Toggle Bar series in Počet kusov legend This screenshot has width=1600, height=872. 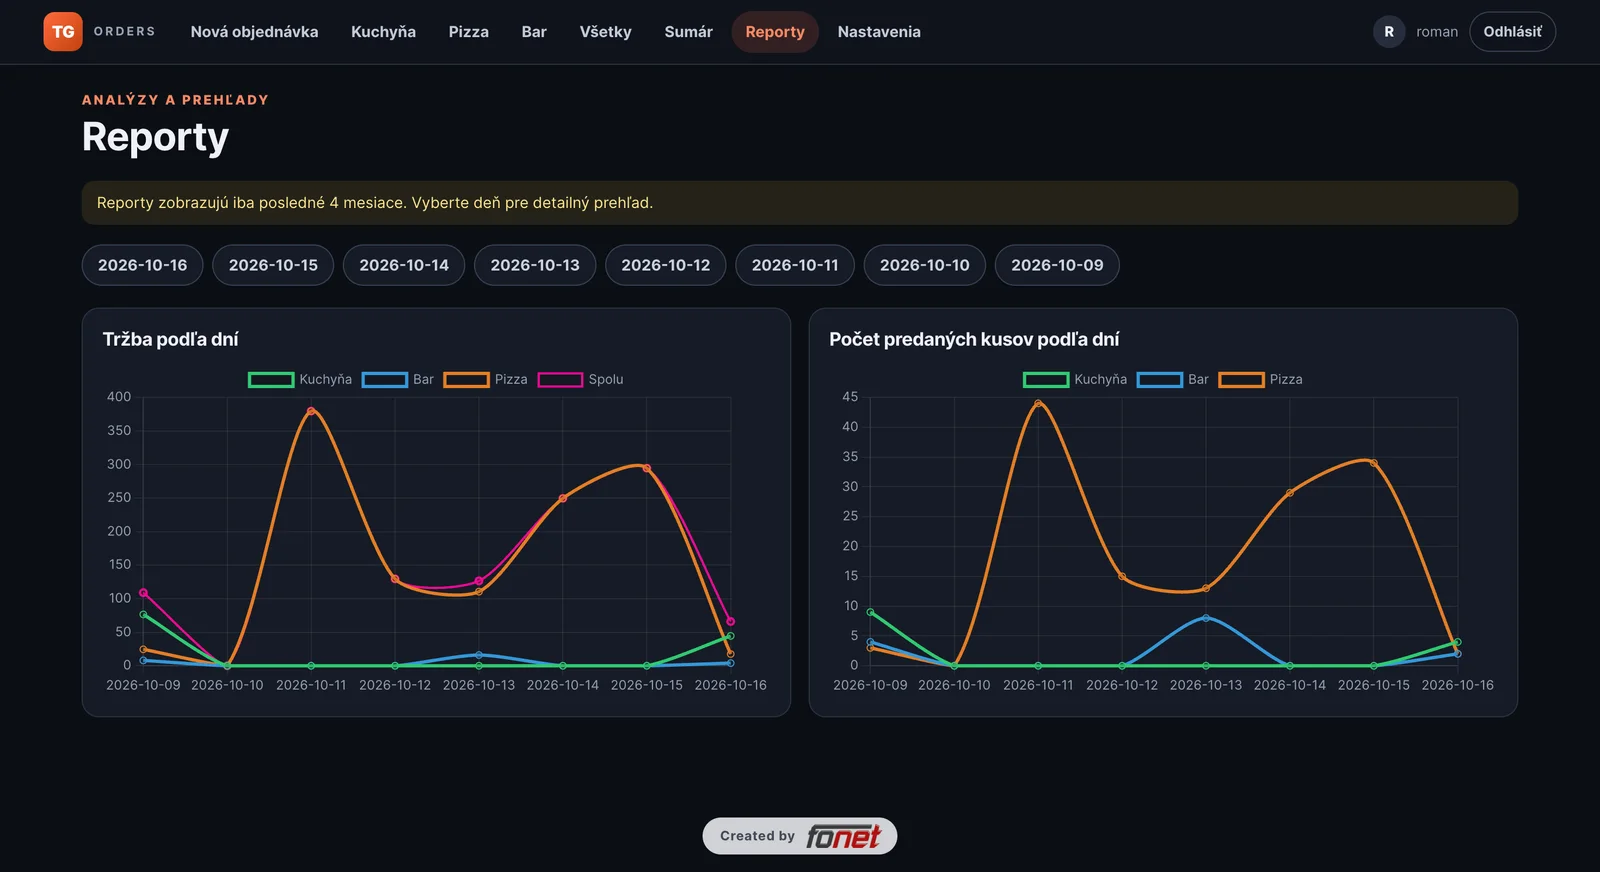click(x=1173, y=380)
